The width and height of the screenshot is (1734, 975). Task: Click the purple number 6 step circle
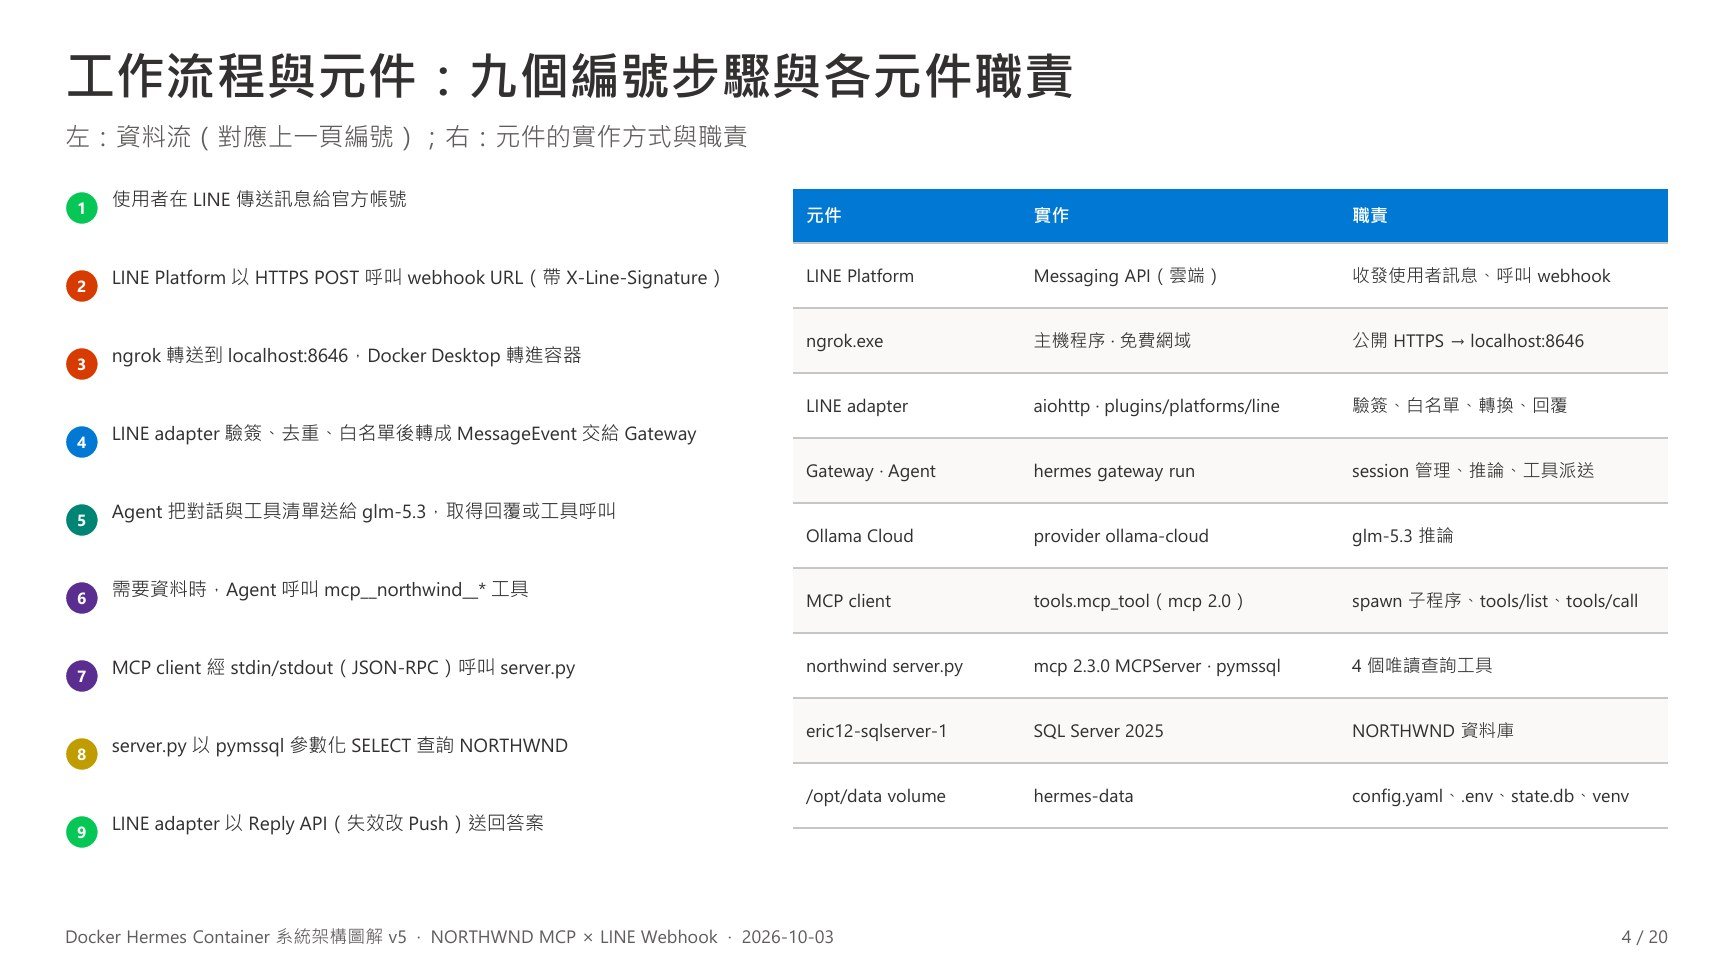click(x=82, y=598)
